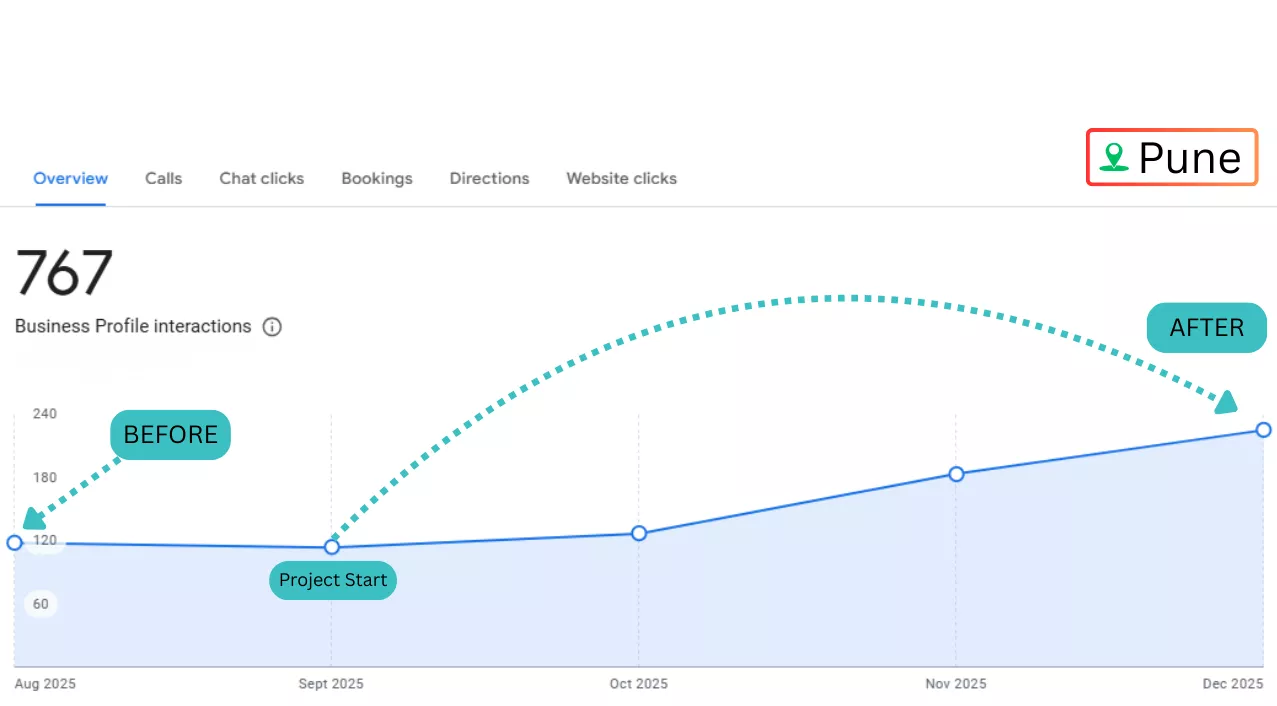Image resolution: width=1277 pixels, height=706 pixels.
Task: View the Website clicks tab
Action: tap(621, 179)
